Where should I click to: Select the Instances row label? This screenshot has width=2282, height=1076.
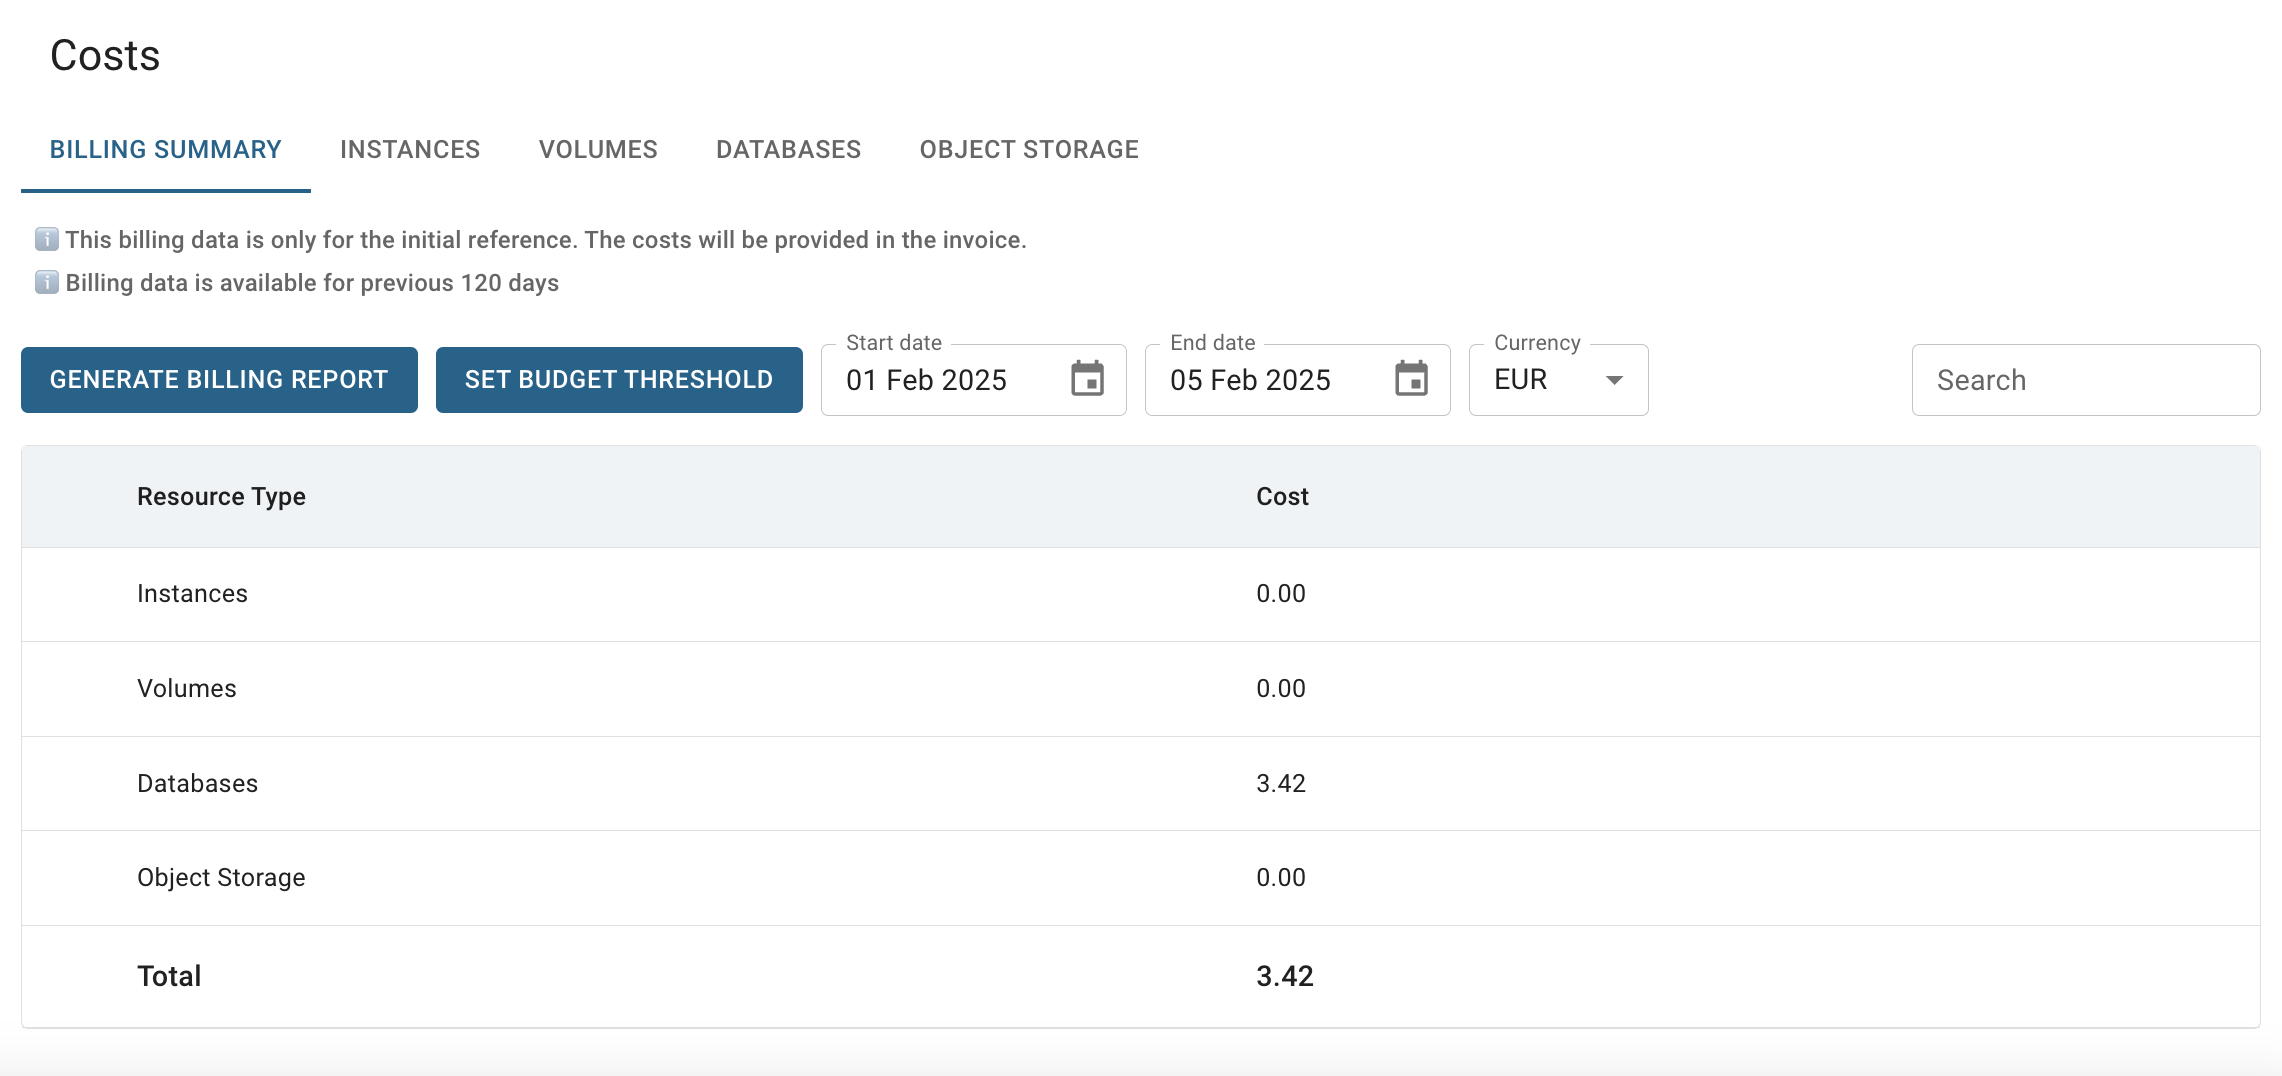(x=192, y=593)
